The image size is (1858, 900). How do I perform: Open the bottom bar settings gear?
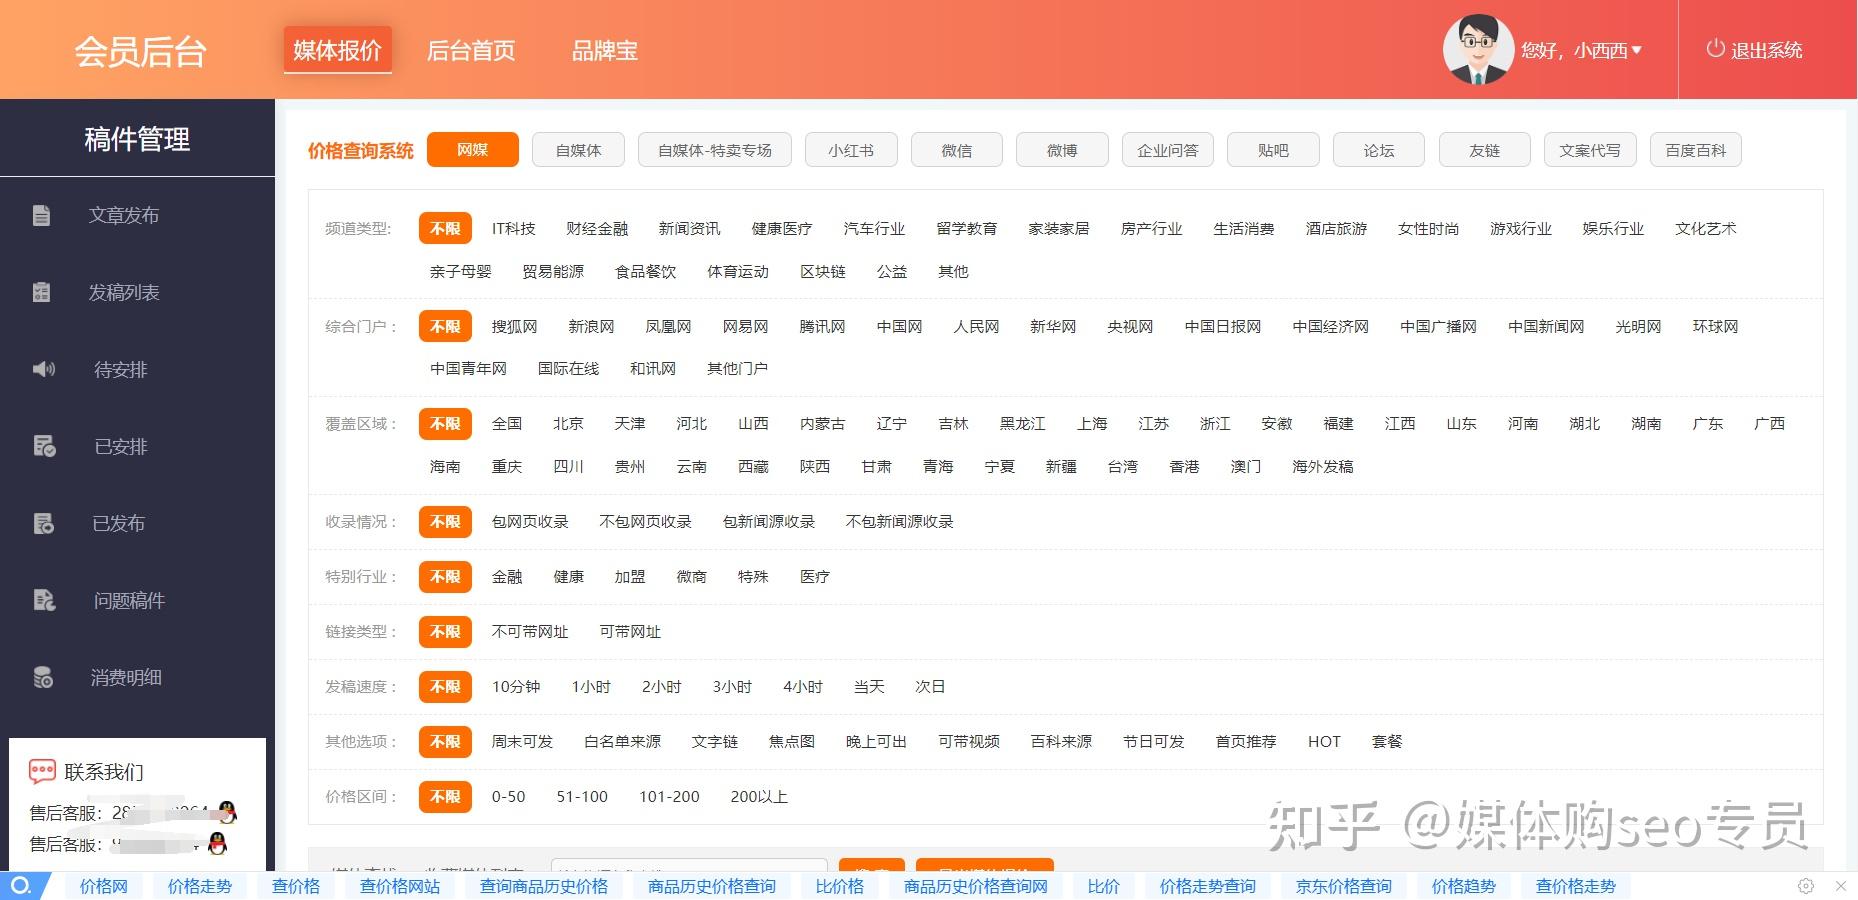(1806, 886)
